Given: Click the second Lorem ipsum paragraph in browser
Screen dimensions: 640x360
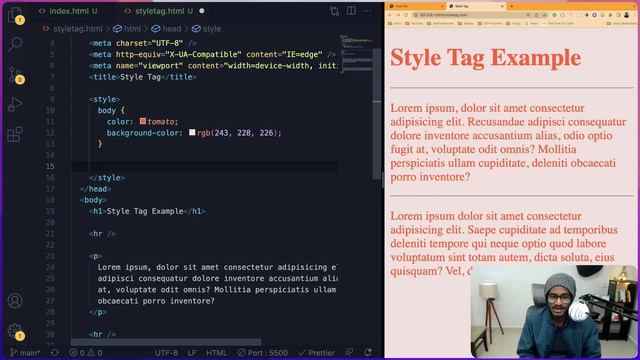Looking at the screenshot, I should pyautogui.click(x=504, y=243).
